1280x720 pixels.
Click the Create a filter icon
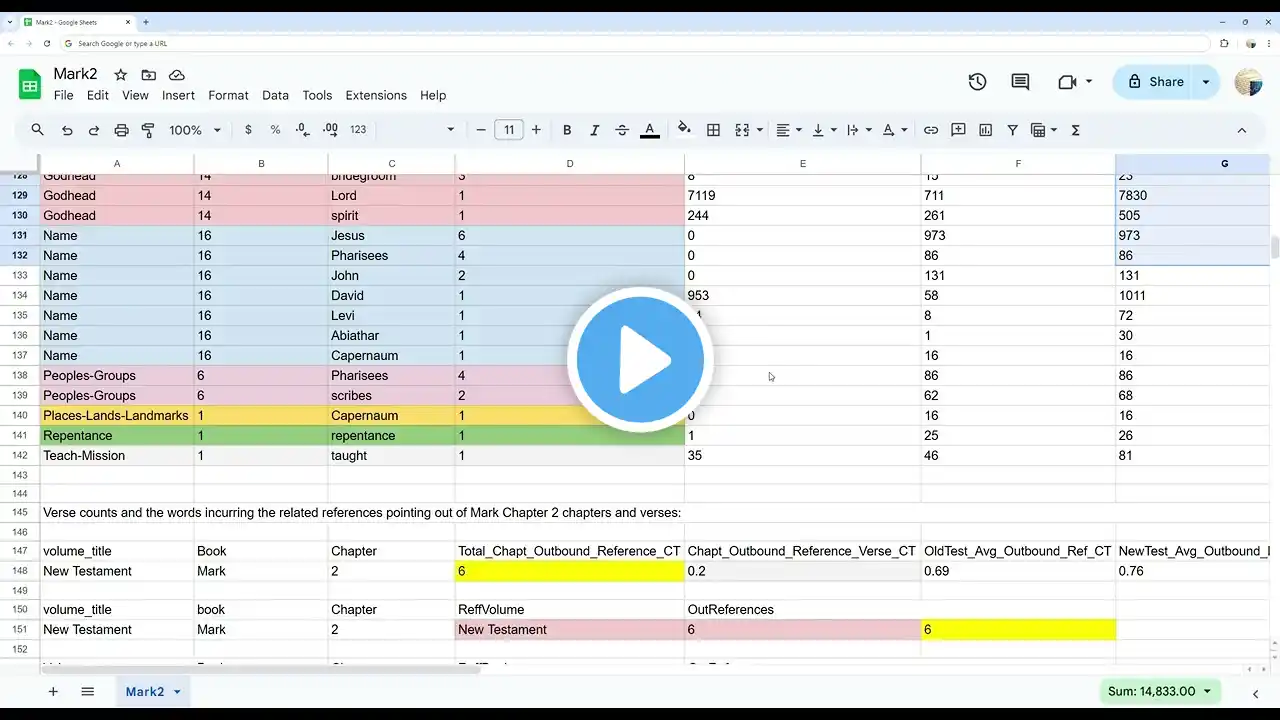coord(1013,130)
